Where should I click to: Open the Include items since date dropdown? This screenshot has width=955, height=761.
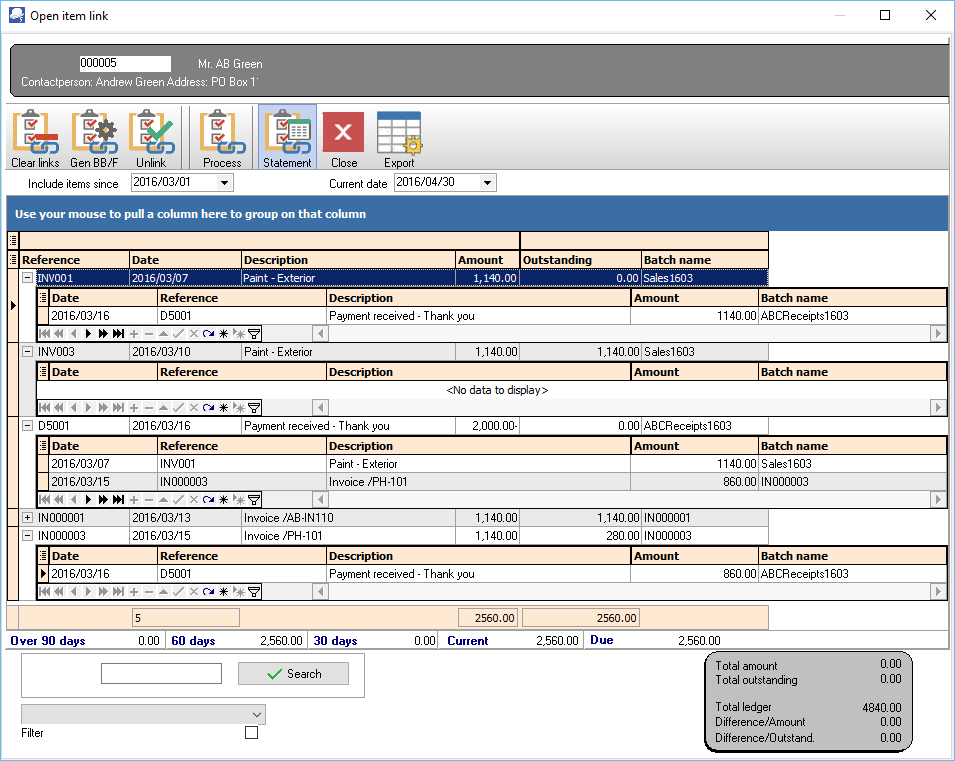tap(224, 183)
